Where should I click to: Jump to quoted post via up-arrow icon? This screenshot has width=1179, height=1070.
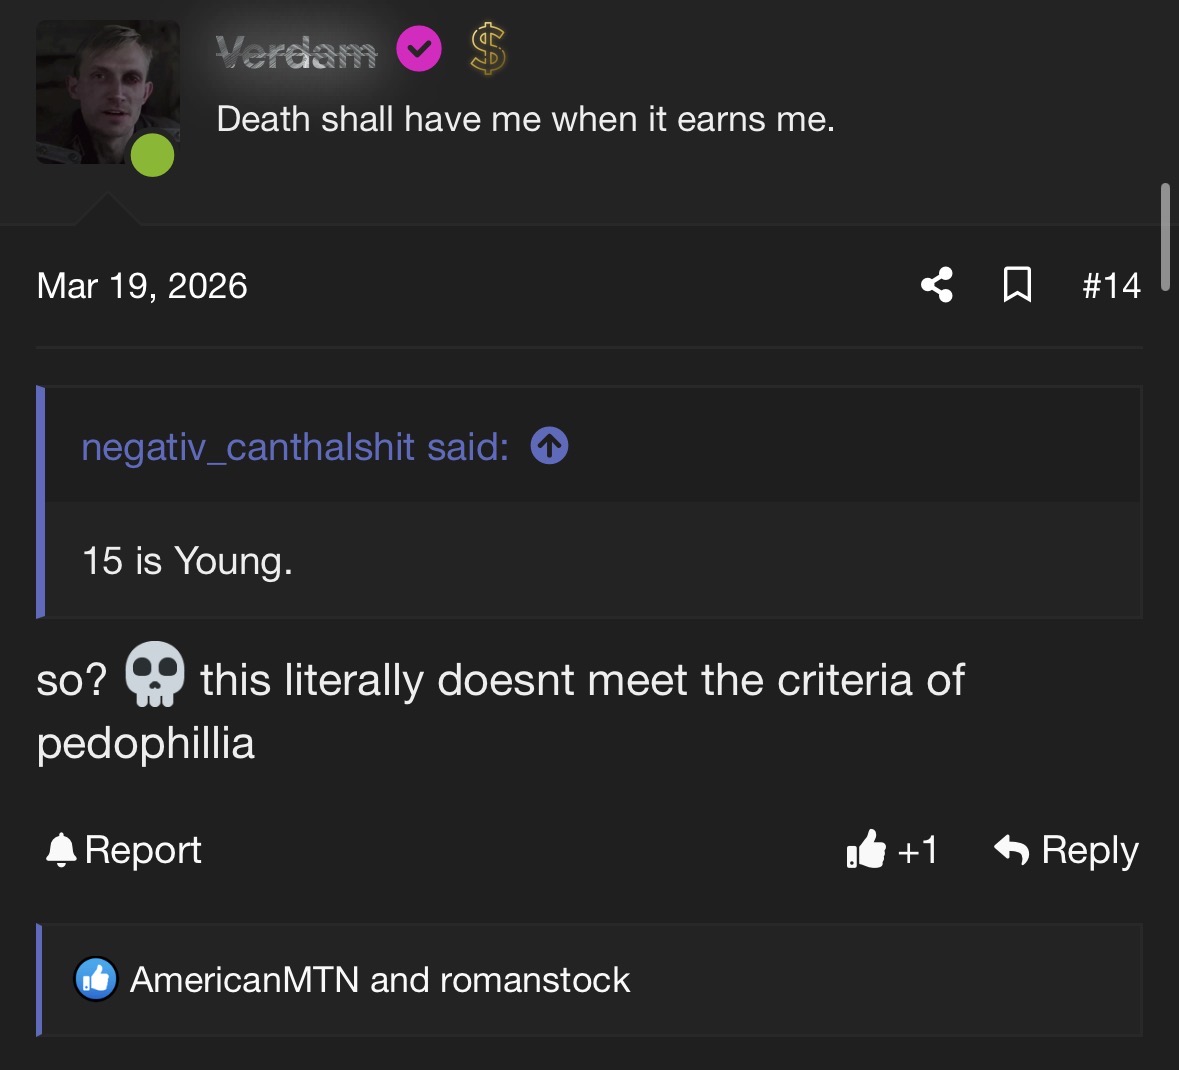549,446
